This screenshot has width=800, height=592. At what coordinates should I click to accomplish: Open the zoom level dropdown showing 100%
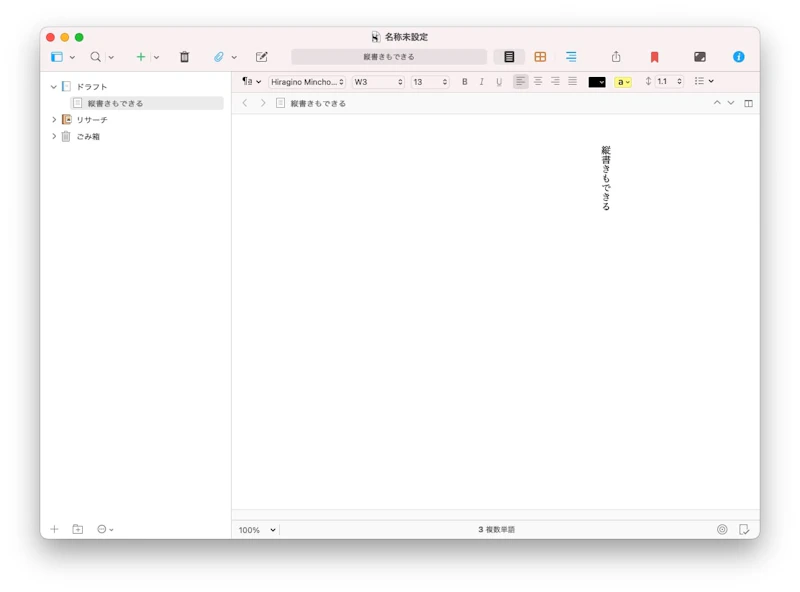(254, 529)
